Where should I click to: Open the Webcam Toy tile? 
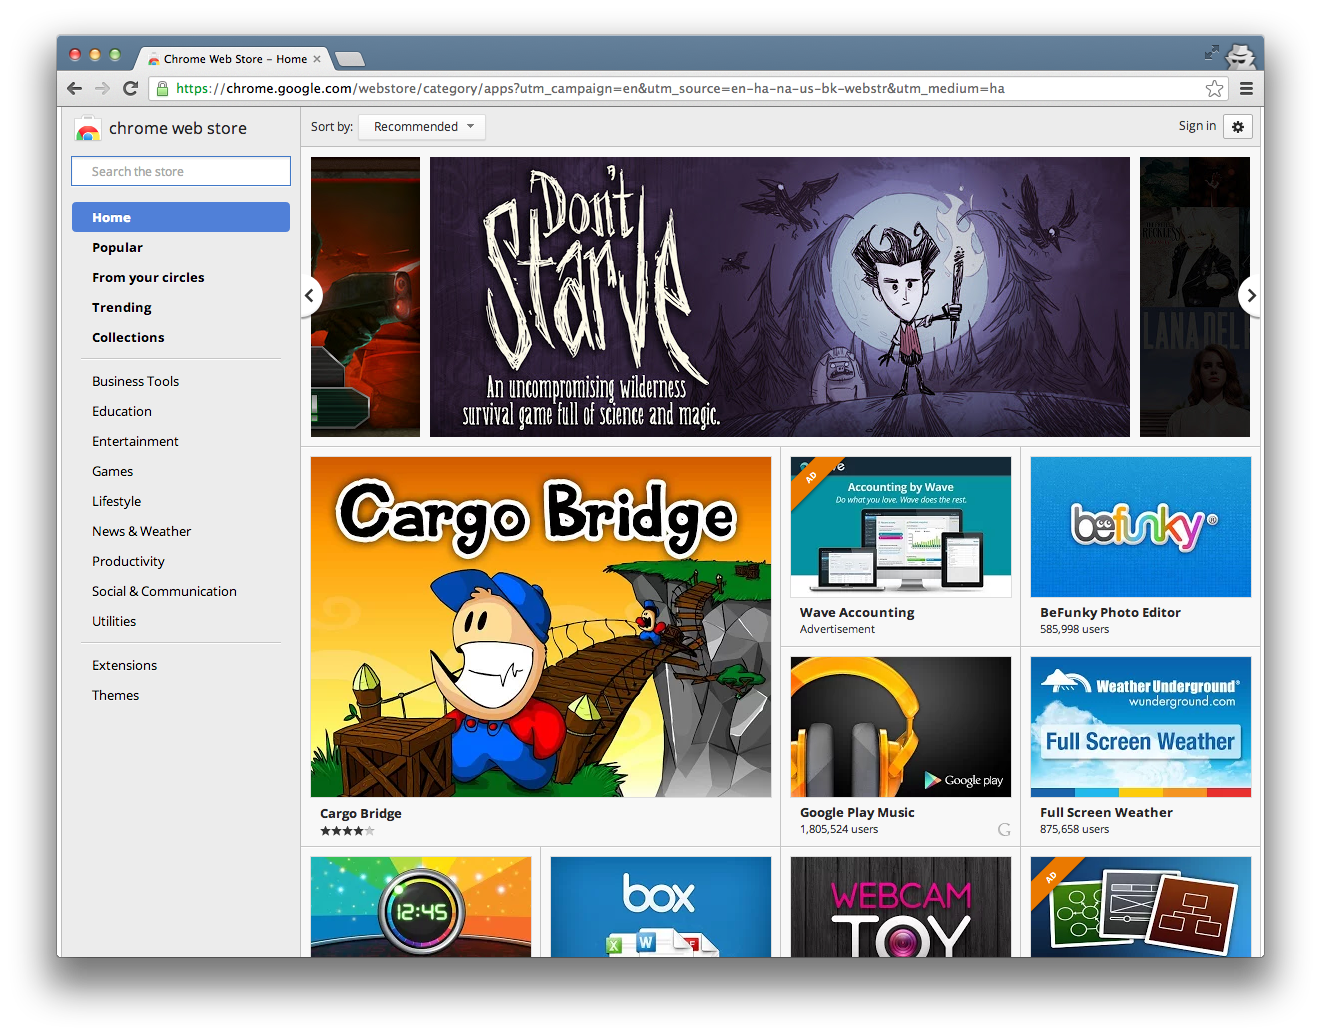point(900,907)
